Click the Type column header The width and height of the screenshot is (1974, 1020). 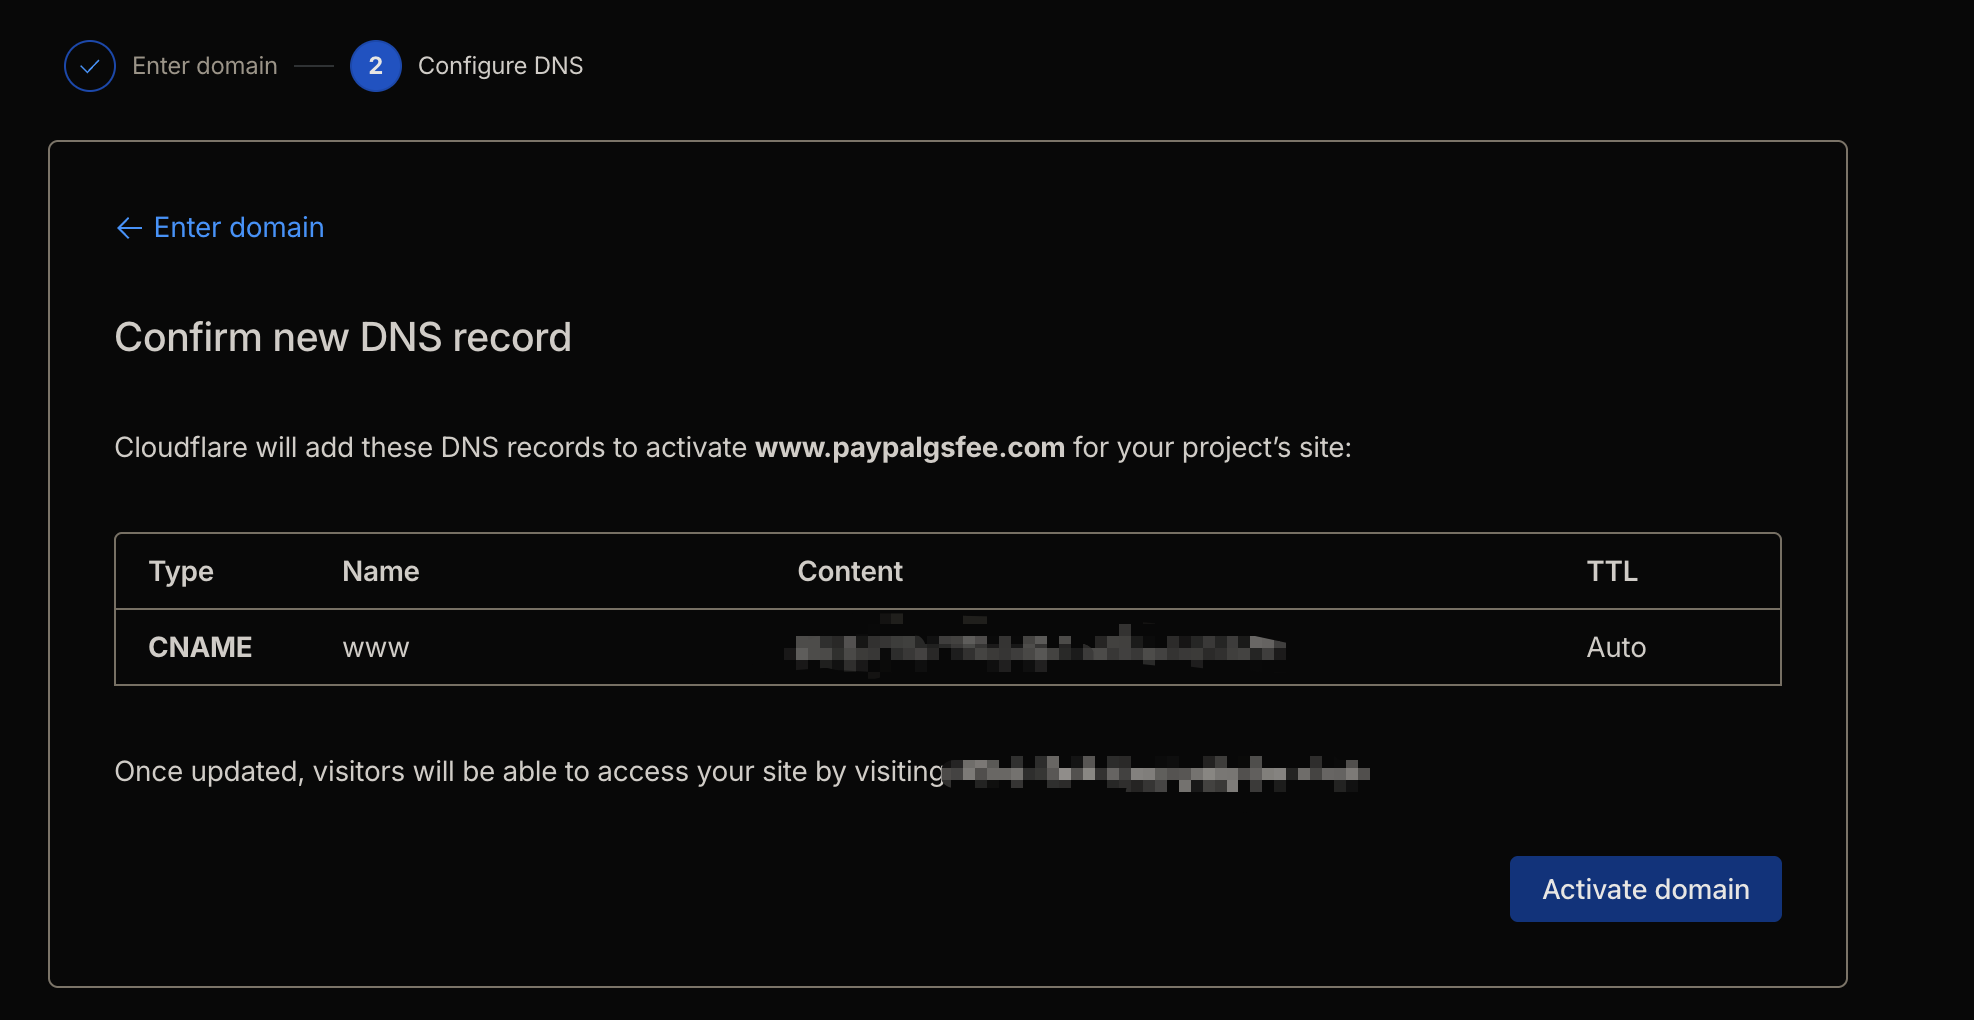point(181,571)
